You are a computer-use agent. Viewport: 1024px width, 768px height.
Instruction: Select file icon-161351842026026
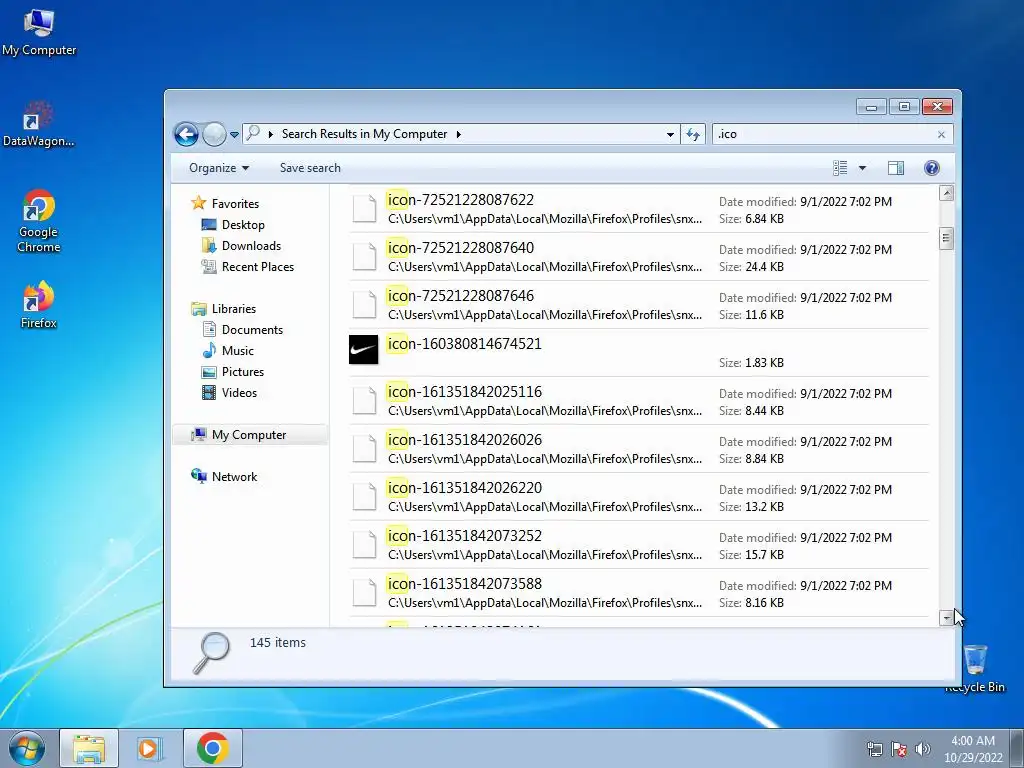(x=639, y=449)
